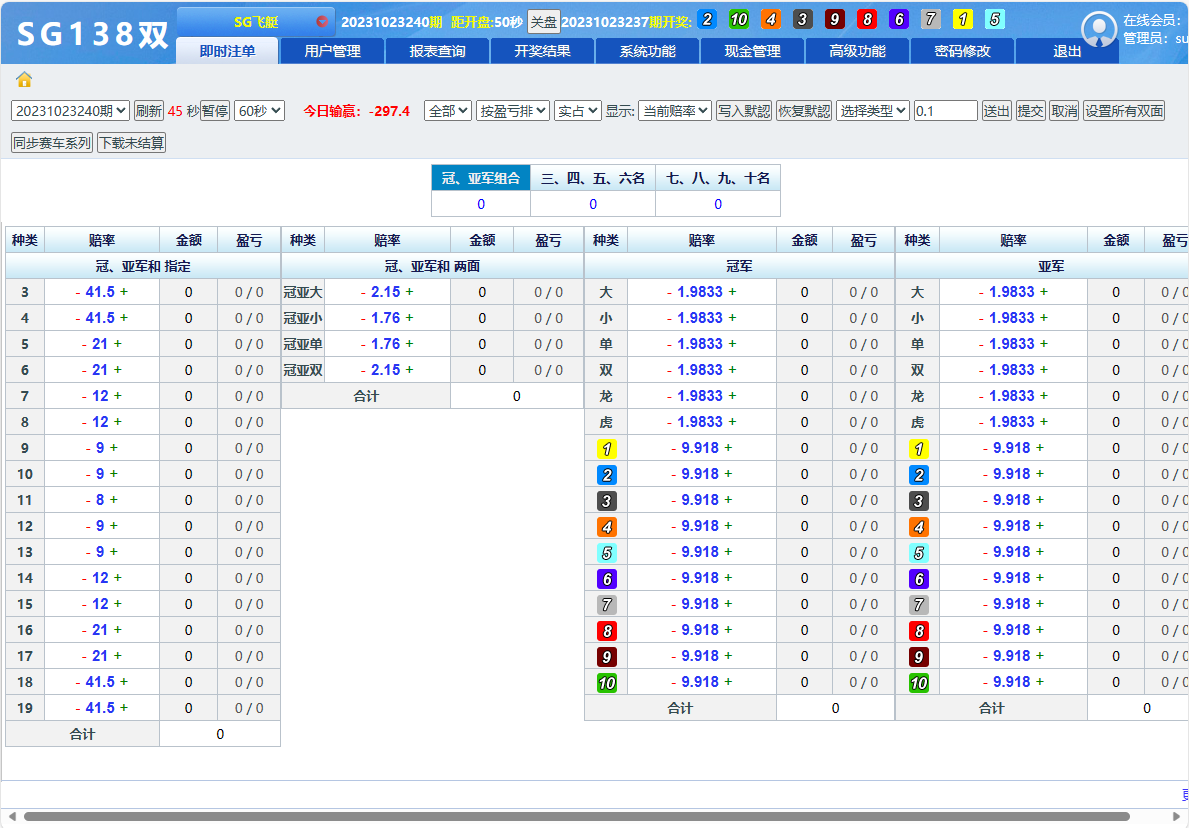Screen dimensions: 1189x828
Task: Select orange ball 4 in the 冠军 table
Action: point(607,526)
